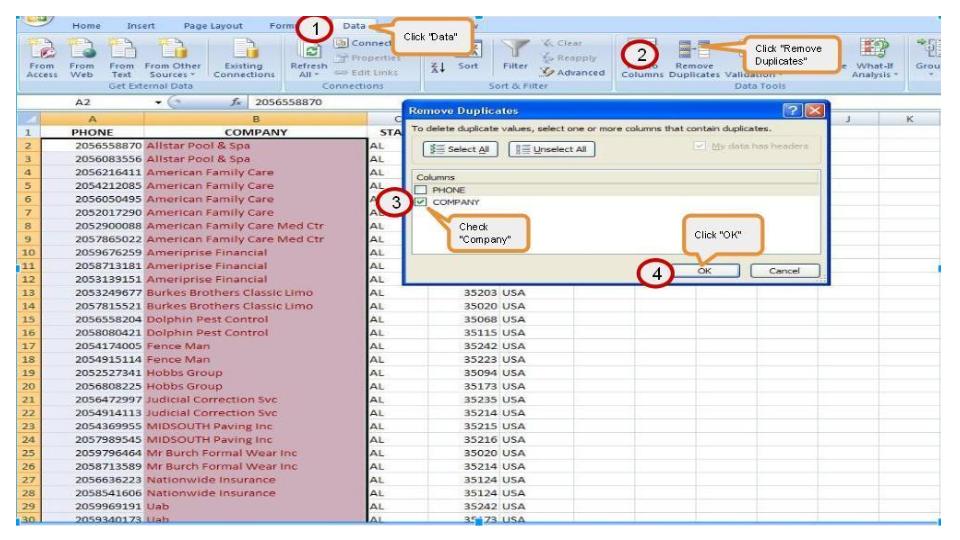This screenshot has height=540, width=960.
Task: Uncheck the COMPANY column checkbox
Action: [423, 201]
